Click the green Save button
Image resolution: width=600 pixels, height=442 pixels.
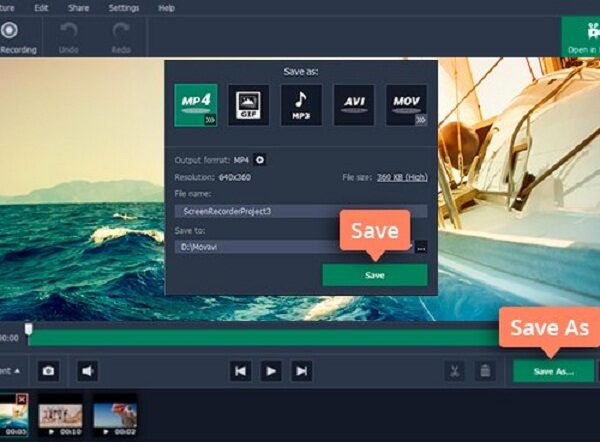374,275
